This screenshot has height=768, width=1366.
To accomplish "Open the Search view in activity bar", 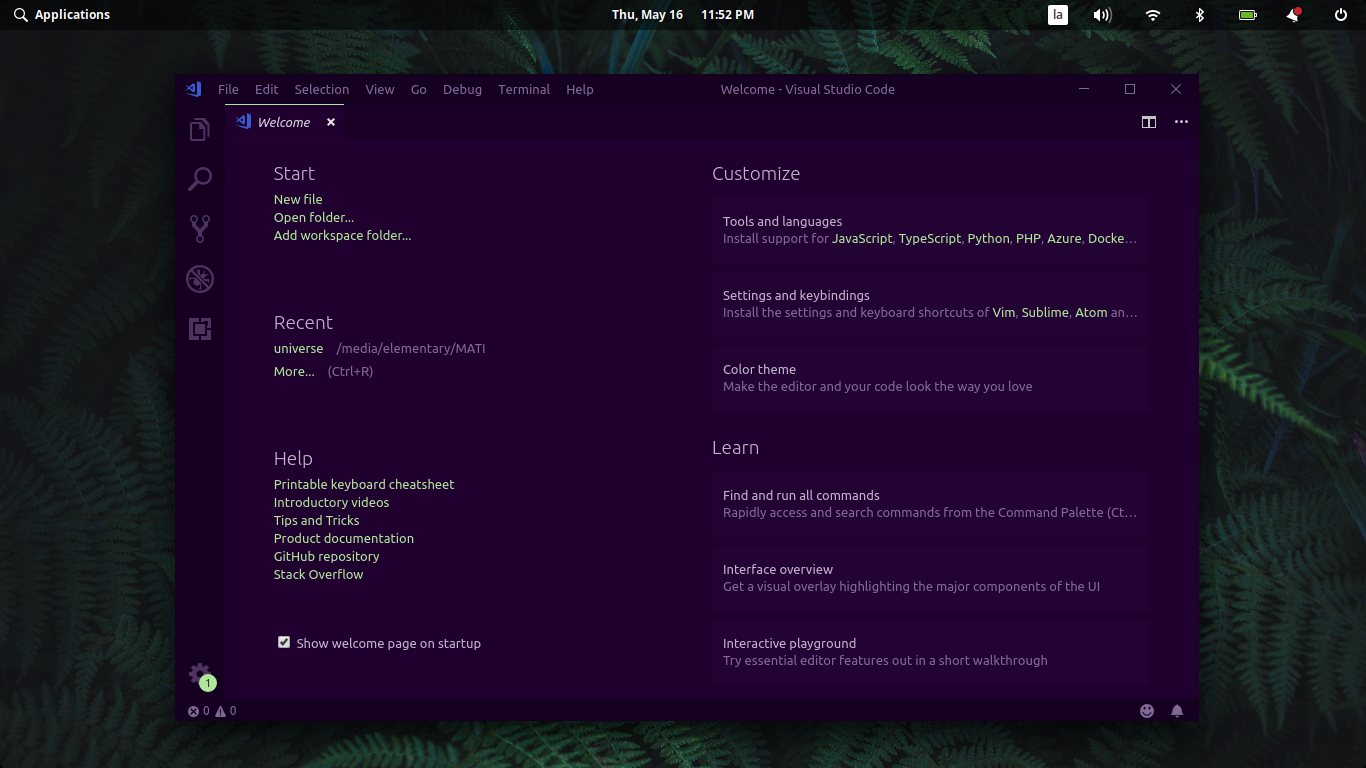I will click(200, 179).
